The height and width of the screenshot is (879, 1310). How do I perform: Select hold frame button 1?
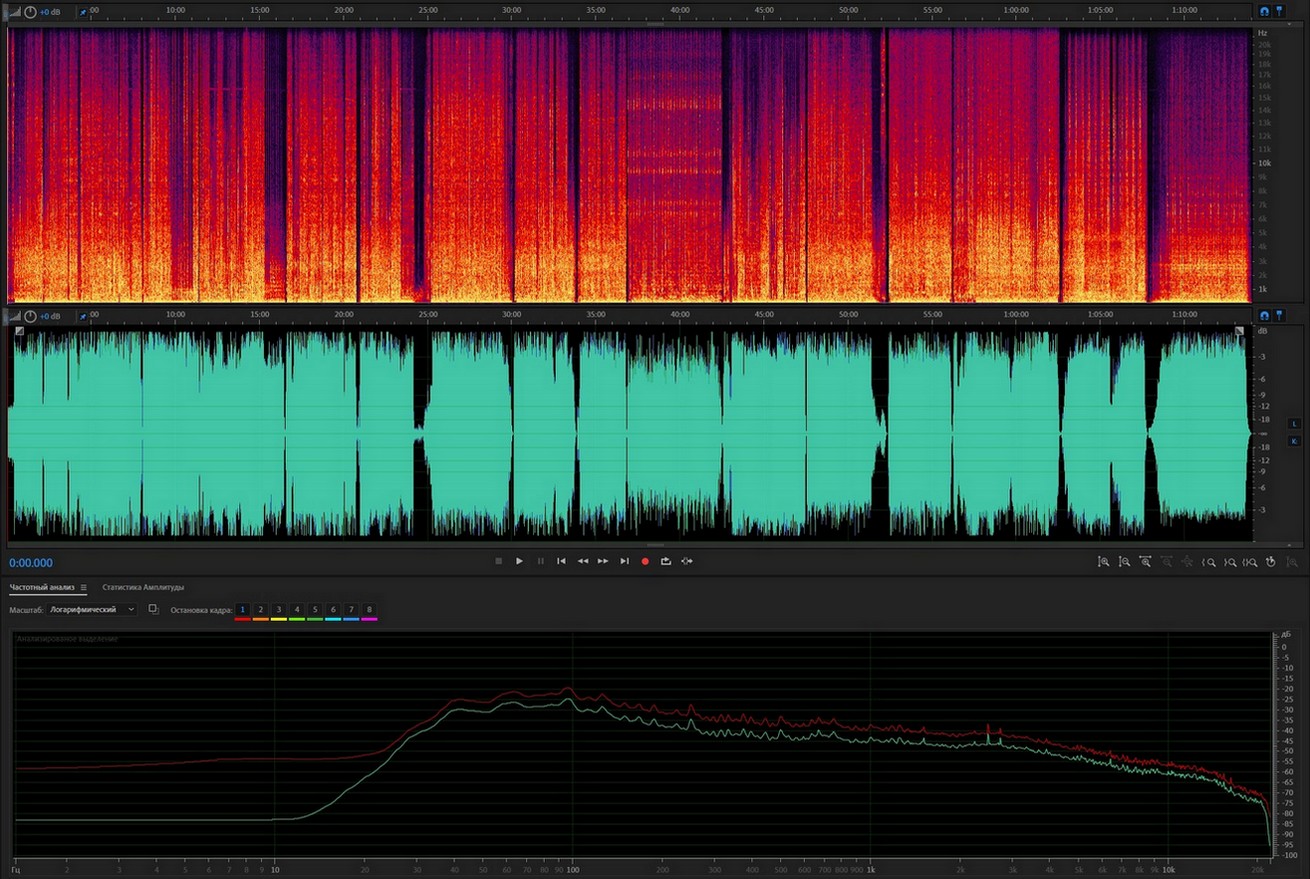tap(243, 609)
